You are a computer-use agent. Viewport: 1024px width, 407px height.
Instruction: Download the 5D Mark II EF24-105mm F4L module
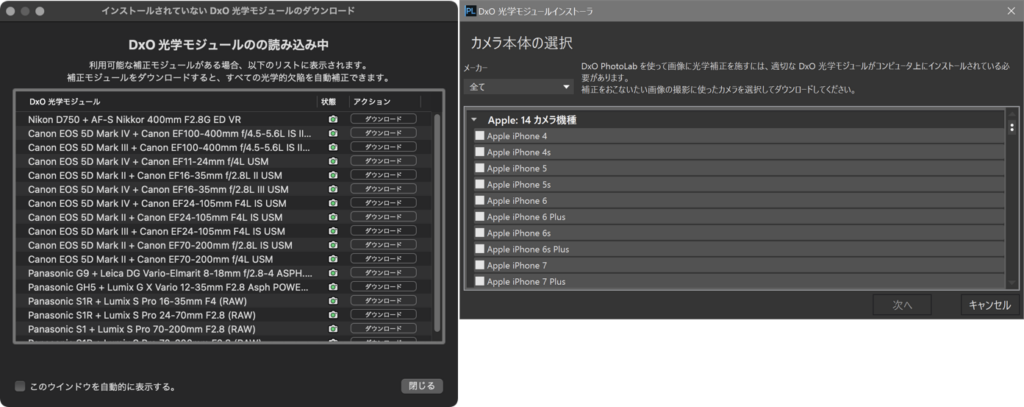pyautogui.click(x=383, y=217)
